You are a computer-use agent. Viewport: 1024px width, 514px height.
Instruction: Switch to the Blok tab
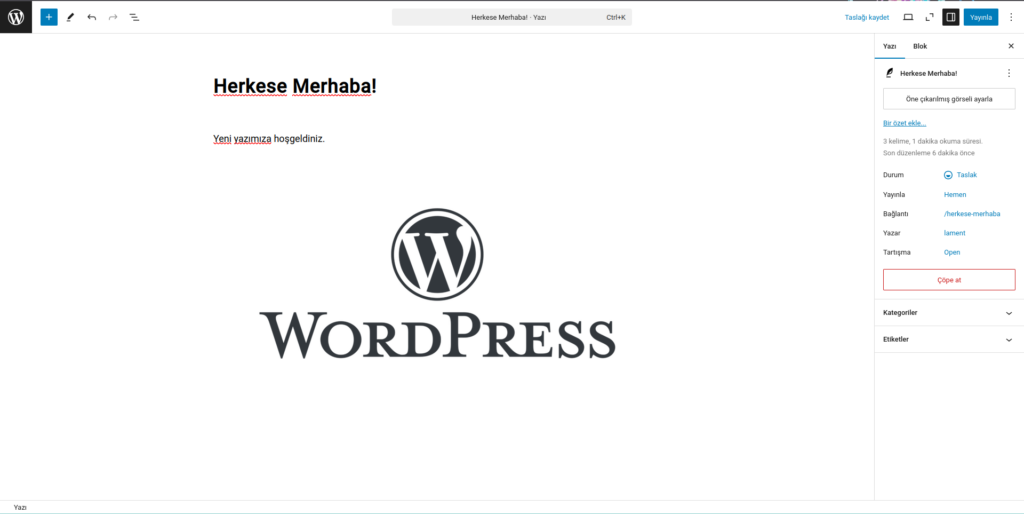coord(920,46)
